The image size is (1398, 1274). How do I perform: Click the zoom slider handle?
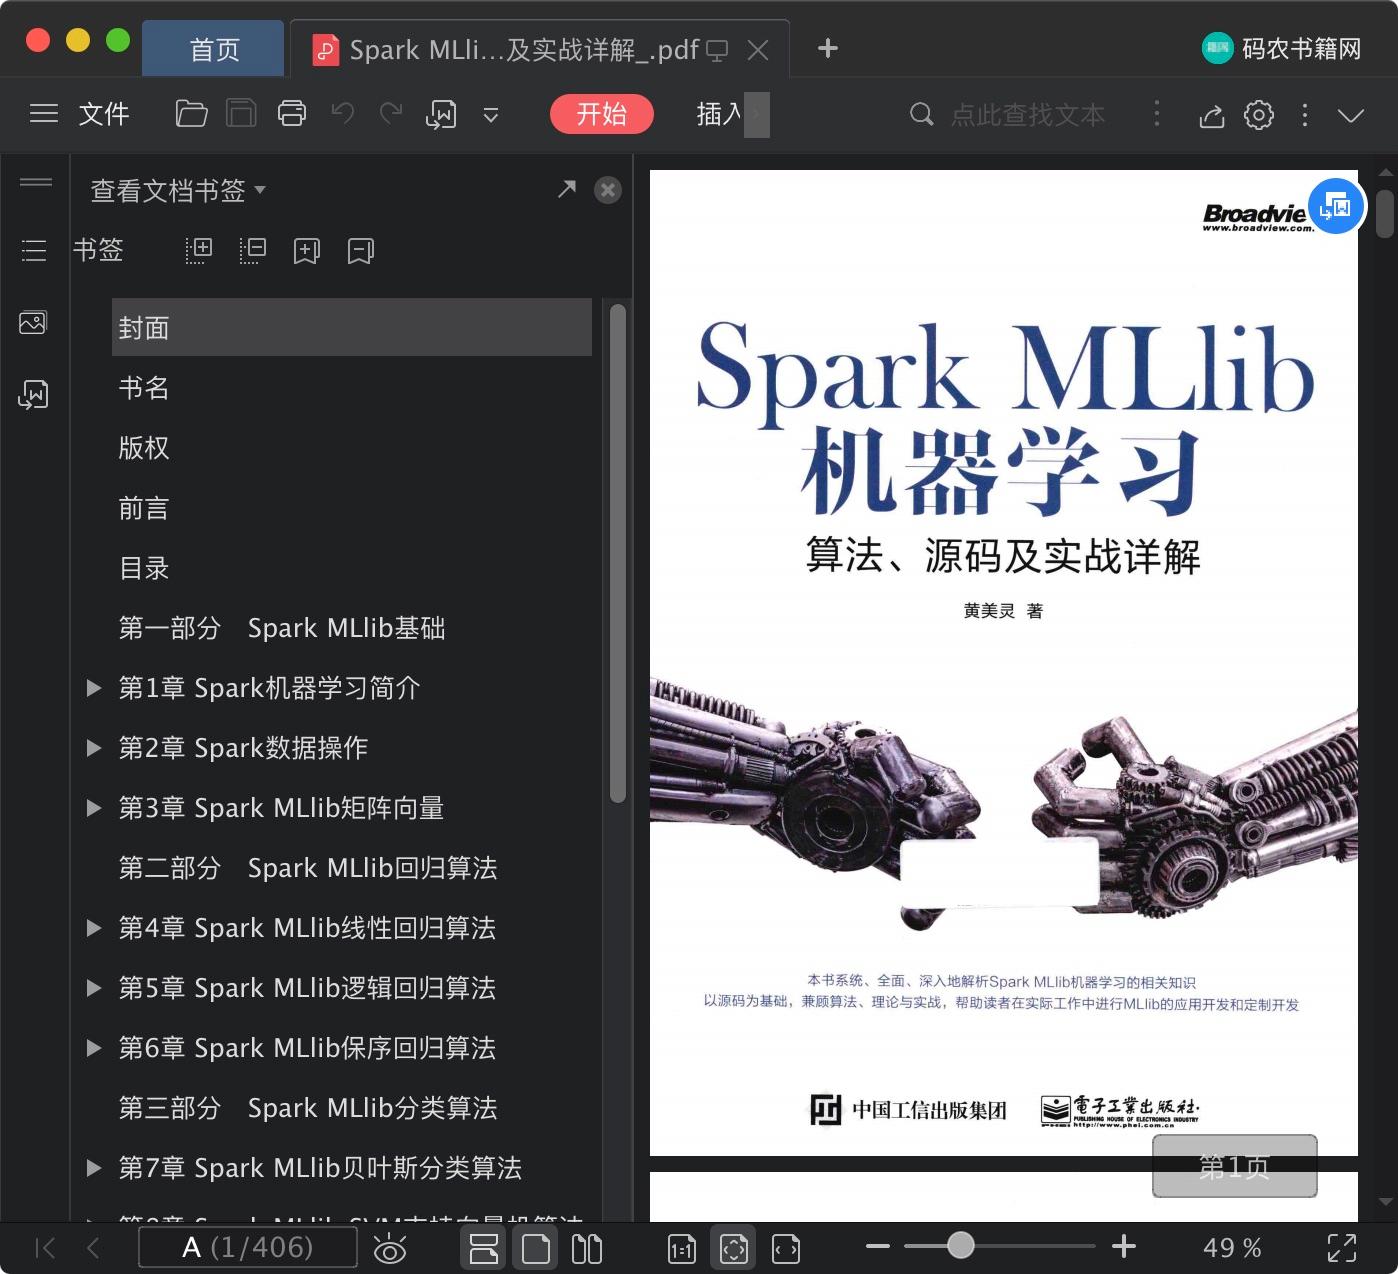tap(961, 1245)
